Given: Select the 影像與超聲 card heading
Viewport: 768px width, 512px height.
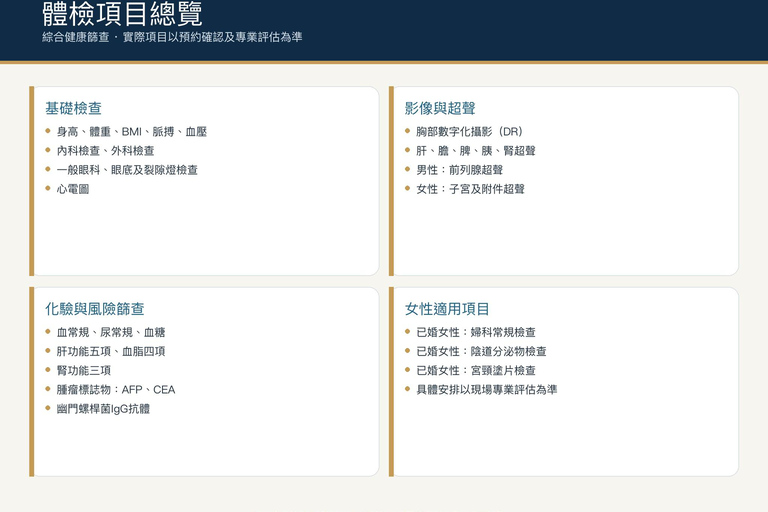Looking at the screenshot, I should click(x=440, y=108).
